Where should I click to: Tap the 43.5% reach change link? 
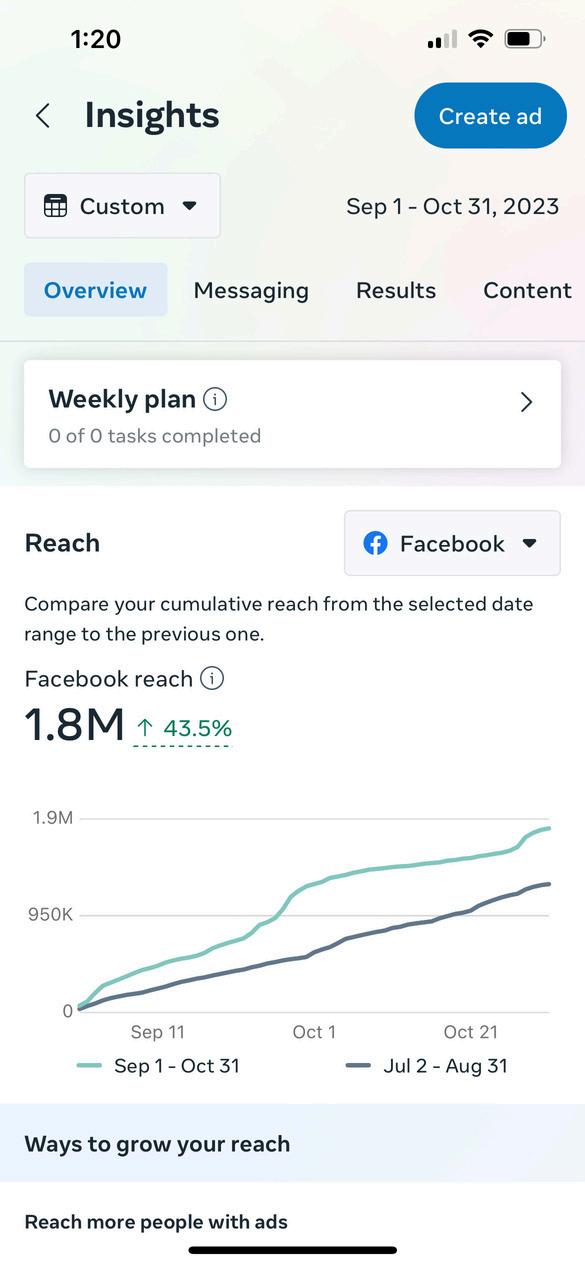click(x=183, y=729)
